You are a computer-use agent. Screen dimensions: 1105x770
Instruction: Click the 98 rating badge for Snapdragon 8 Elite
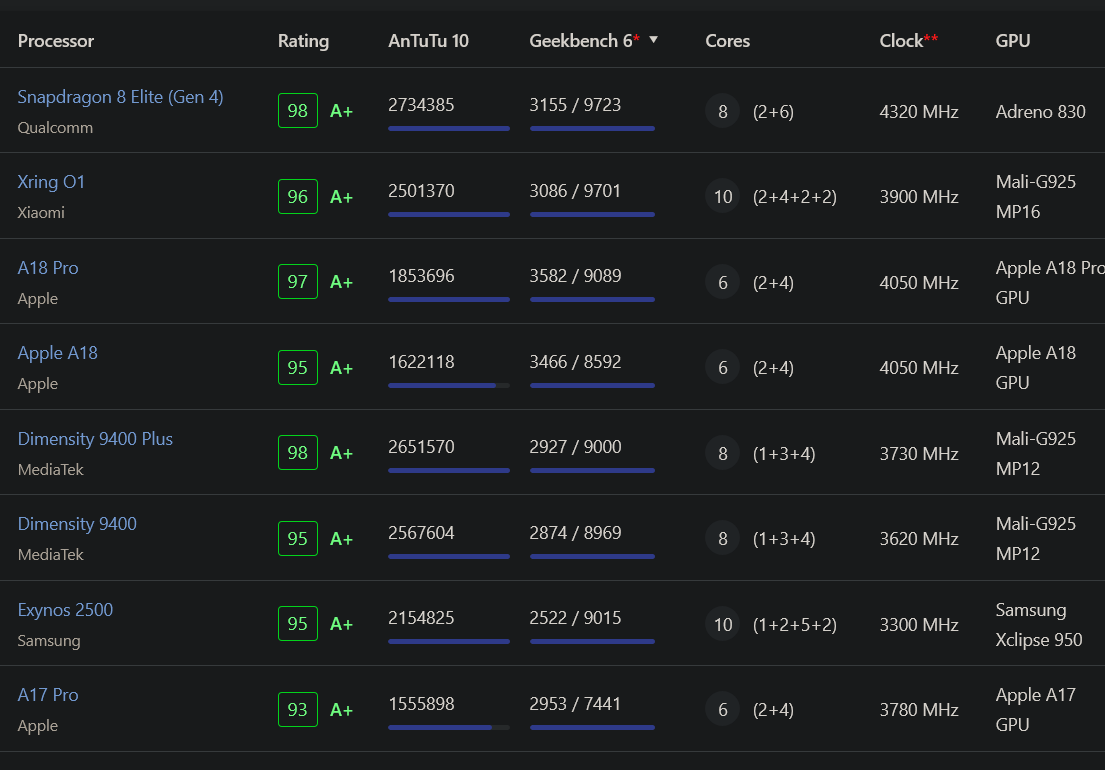tap(297, 111)
